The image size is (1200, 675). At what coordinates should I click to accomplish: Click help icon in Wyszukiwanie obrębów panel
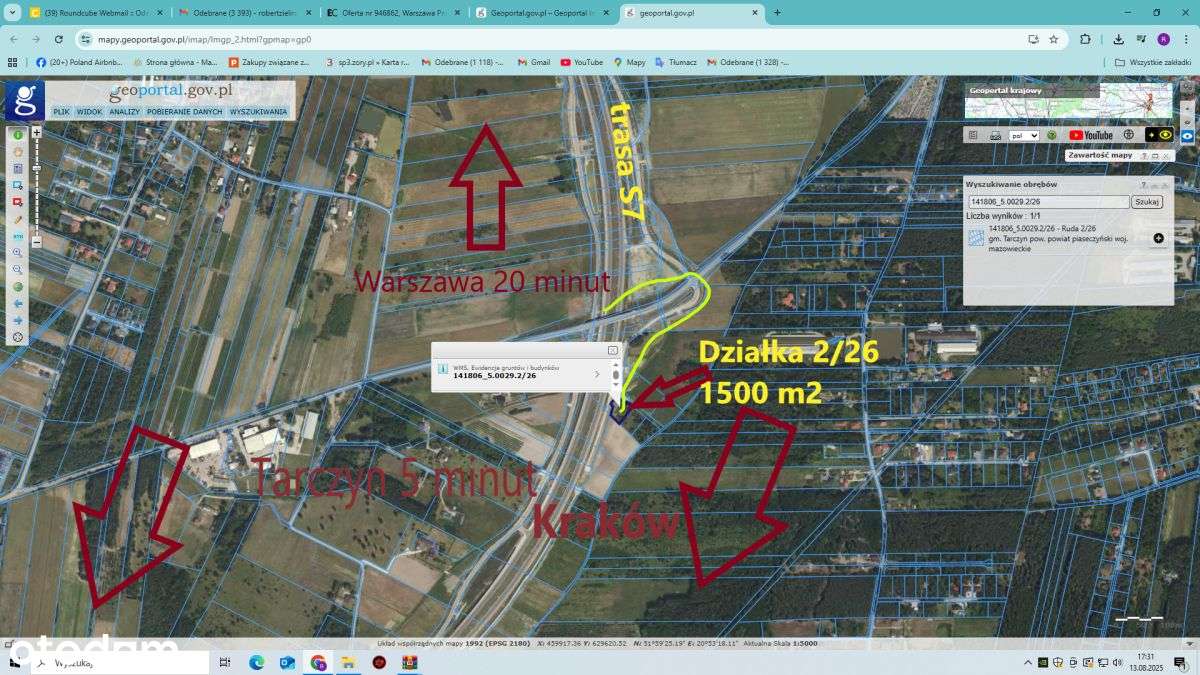coord(1144,185)
